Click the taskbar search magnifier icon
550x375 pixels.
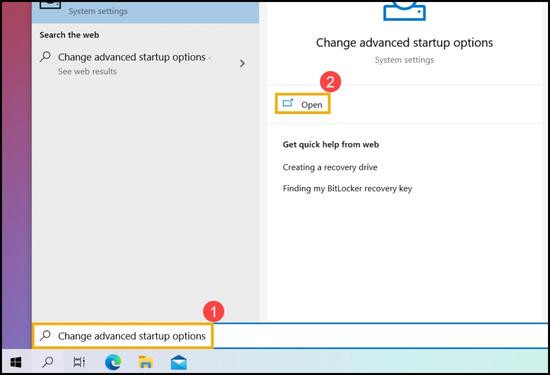tap(48, 362)
